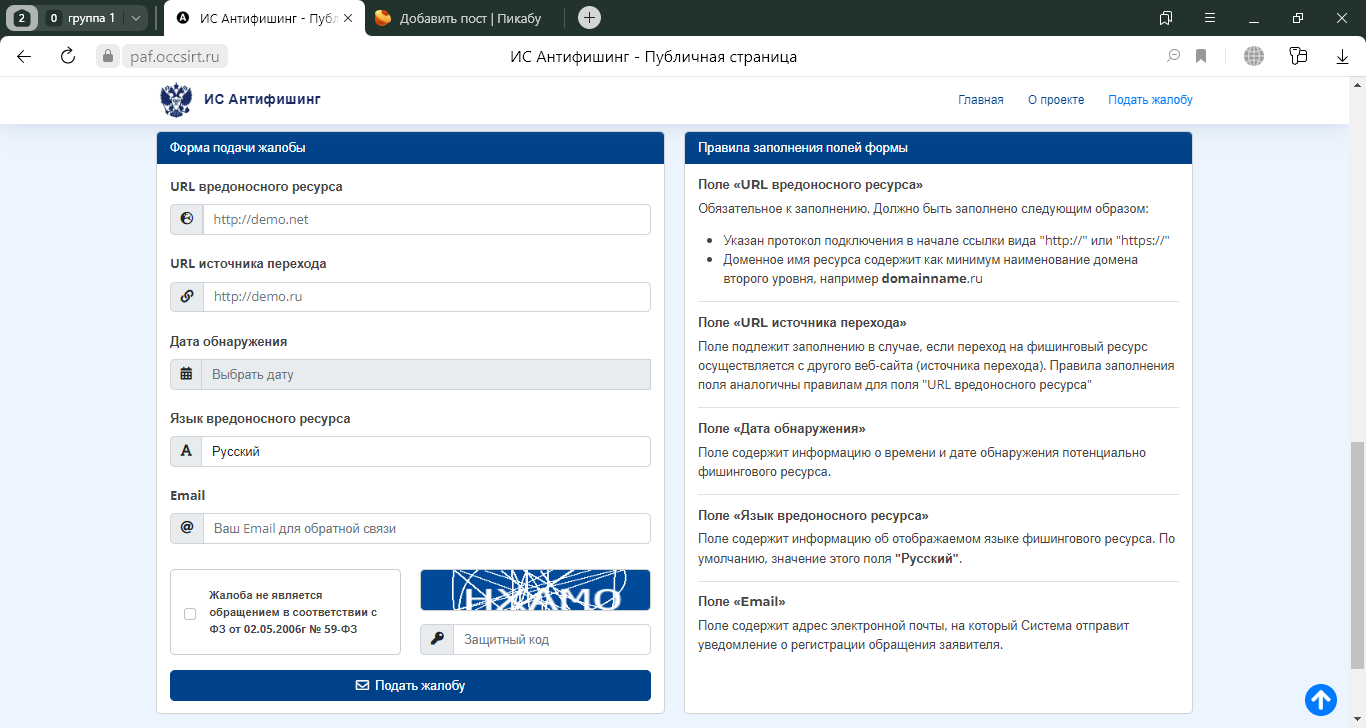The image size is (1366, 728).
Task: Click the globe icon in the browser toolbar
Action: pyautogui.click(x=1254, y=57)
